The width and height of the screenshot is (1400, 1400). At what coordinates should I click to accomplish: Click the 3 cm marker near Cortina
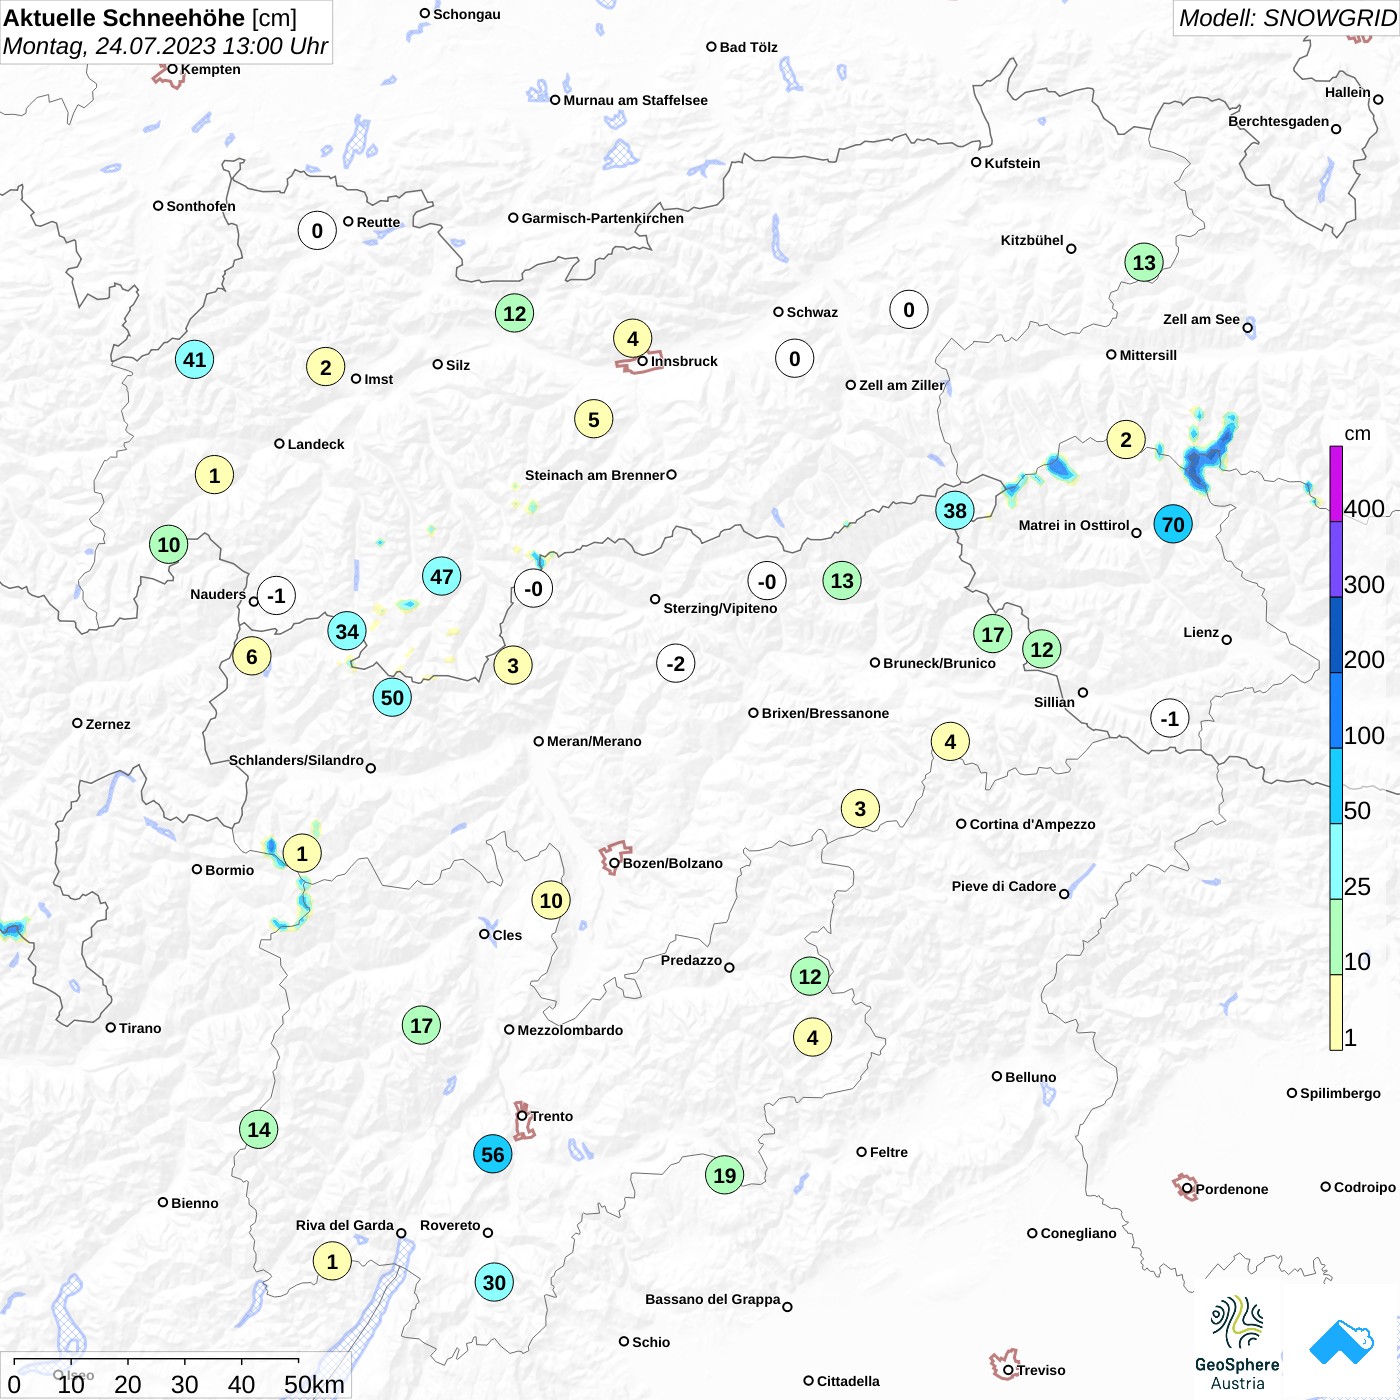click(x=860, y=808)
